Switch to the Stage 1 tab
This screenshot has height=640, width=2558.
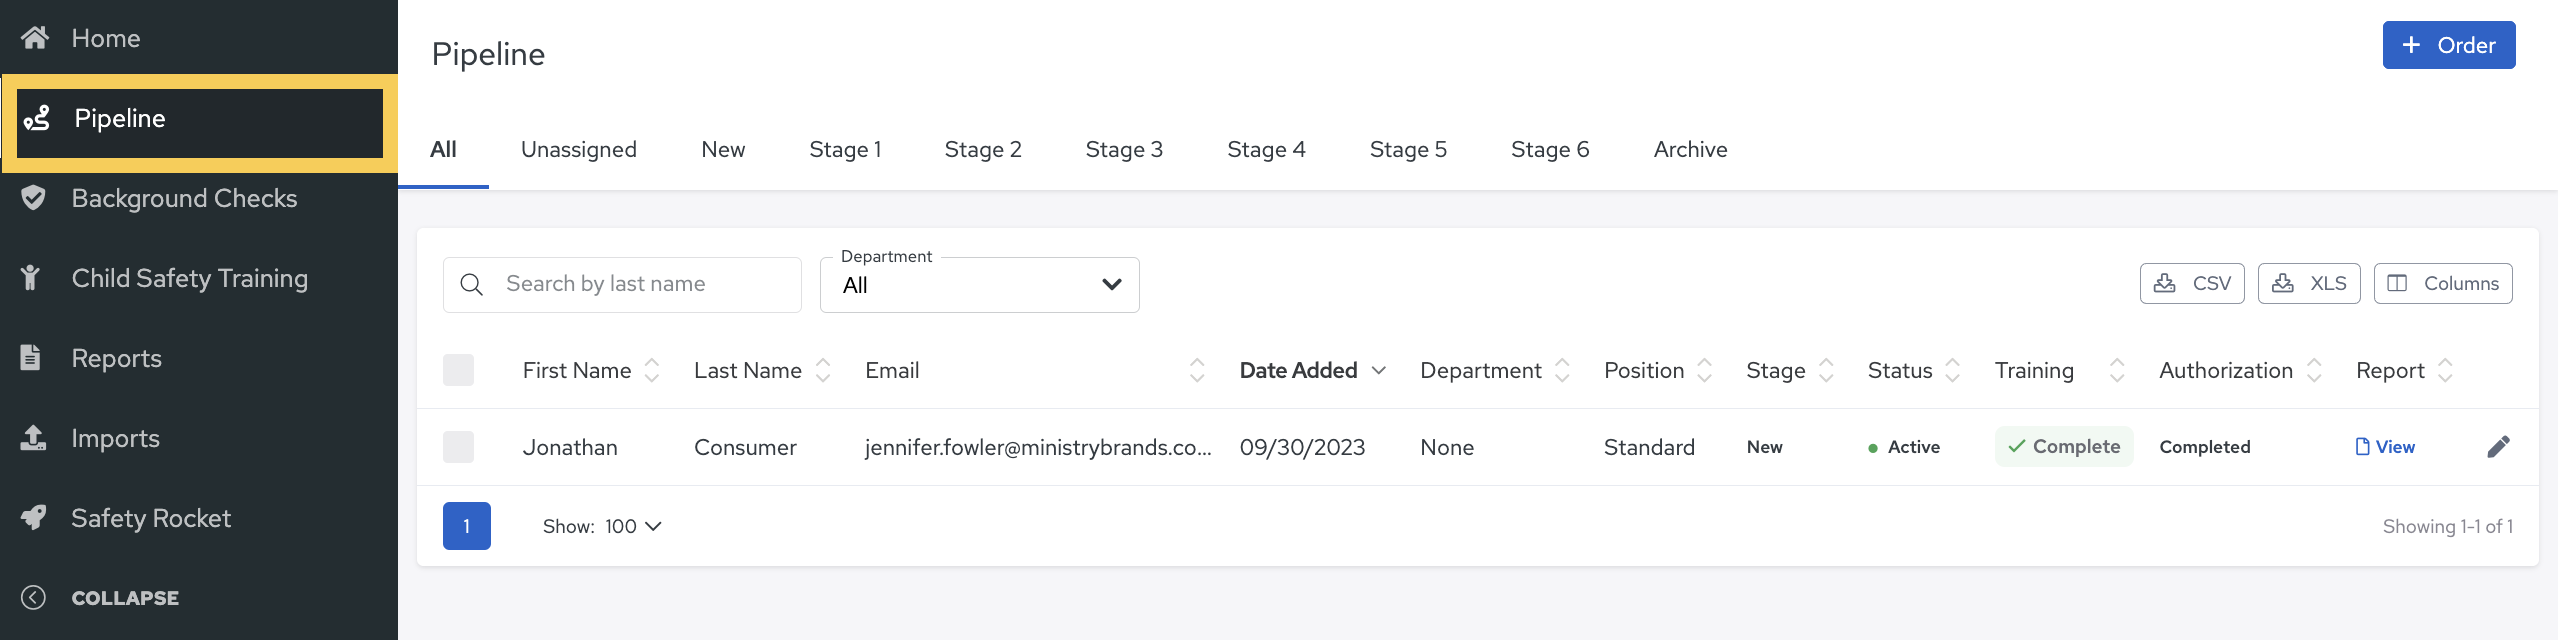[845, 149]
